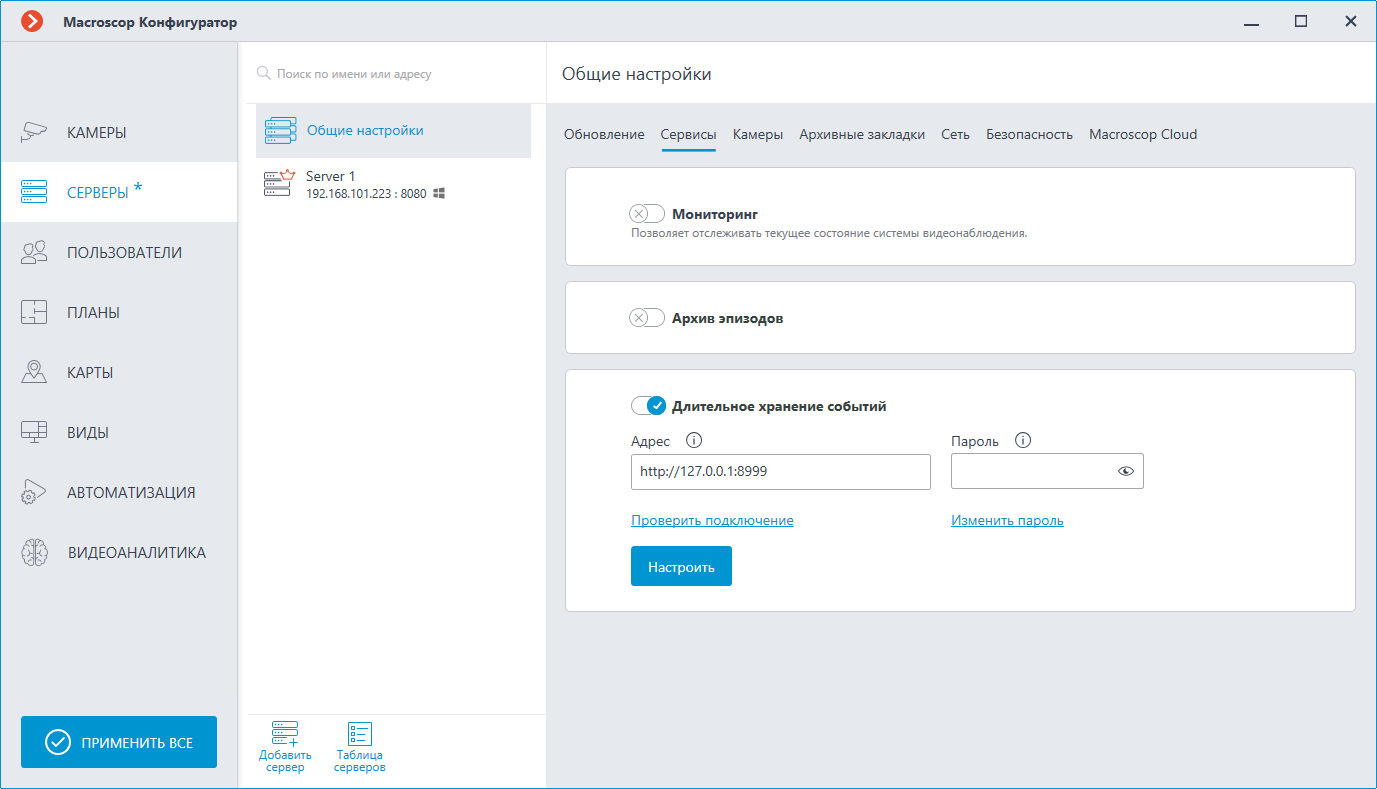
Task: Switch to the Архивные закладки tab
Action: pos(862,134)
